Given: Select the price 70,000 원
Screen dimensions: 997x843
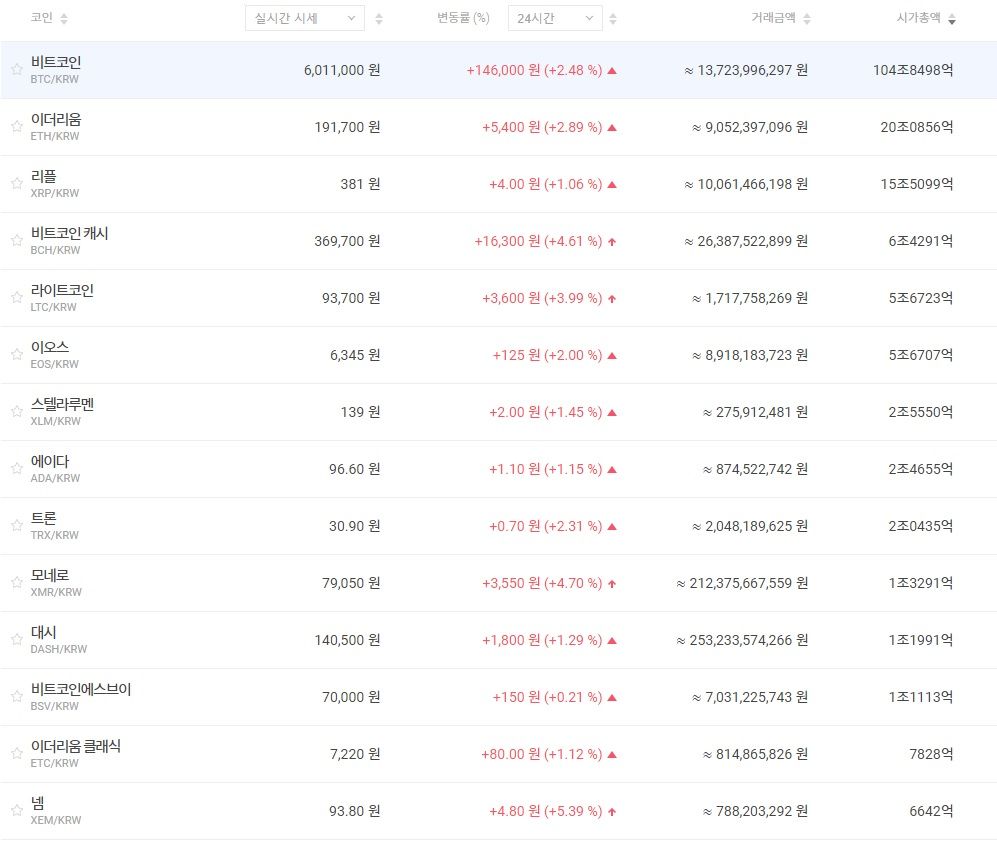Looking at the screenshot, I should tap(351, 697).
